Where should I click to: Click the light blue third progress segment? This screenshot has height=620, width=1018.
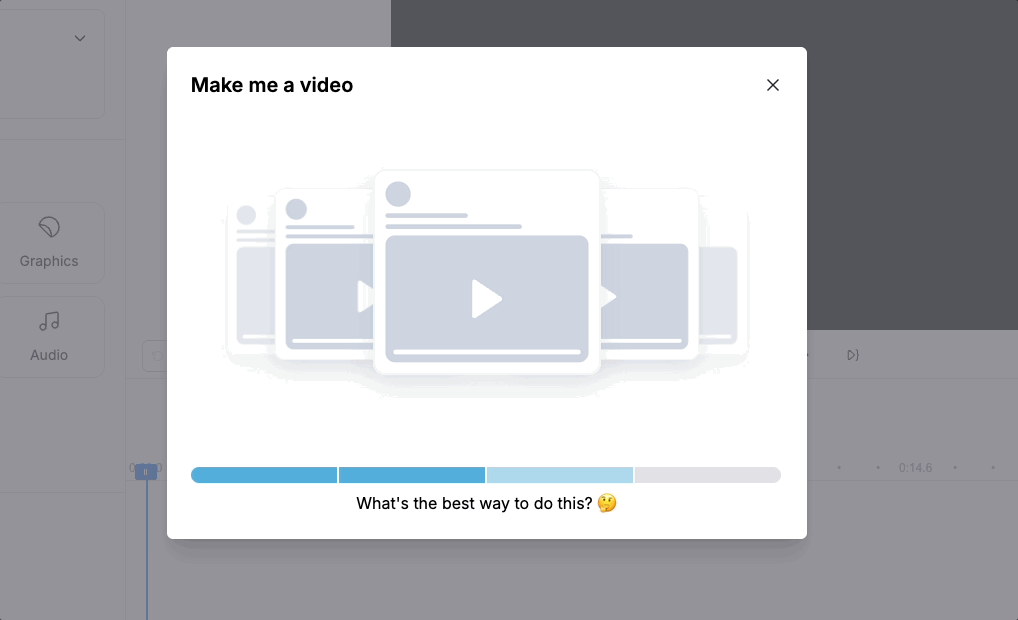(559, 475)
